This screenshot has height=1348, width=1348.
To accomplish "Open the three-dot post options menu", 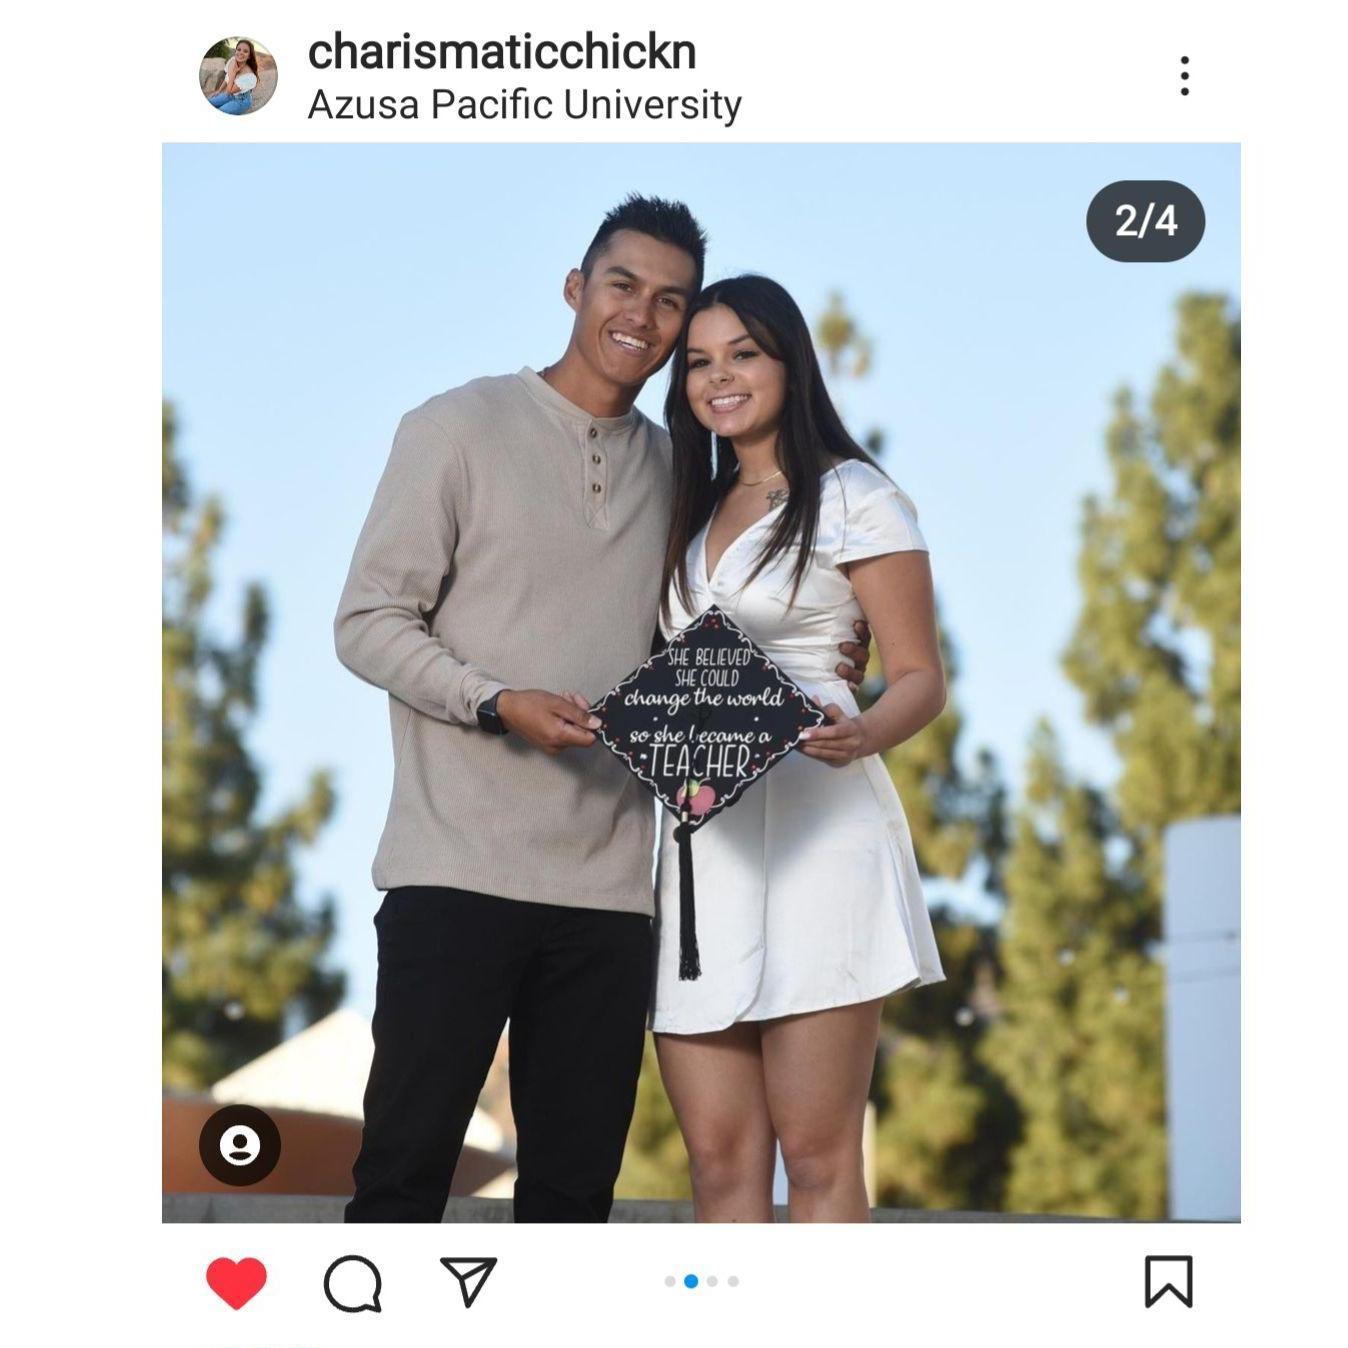I will (1184, 76).
